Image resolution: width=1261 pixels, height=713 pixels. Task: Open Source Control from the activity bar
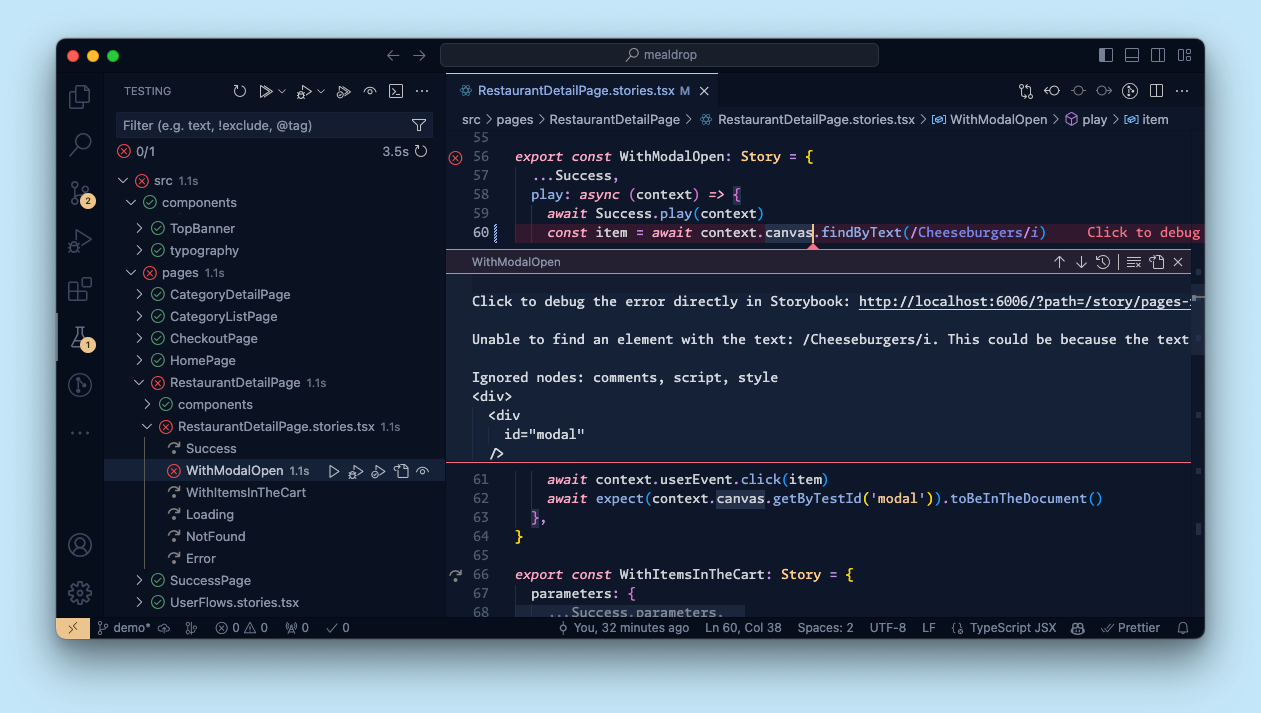79,193
